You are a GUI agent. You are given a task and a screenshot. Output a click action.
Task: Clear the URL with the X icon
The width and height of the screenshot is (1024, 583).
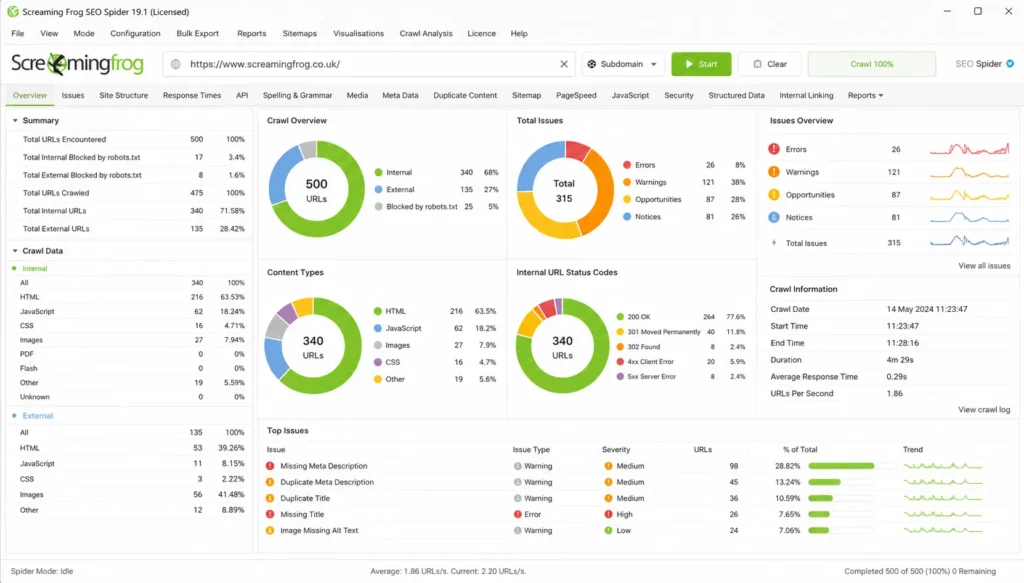click(x=564, y=64)
